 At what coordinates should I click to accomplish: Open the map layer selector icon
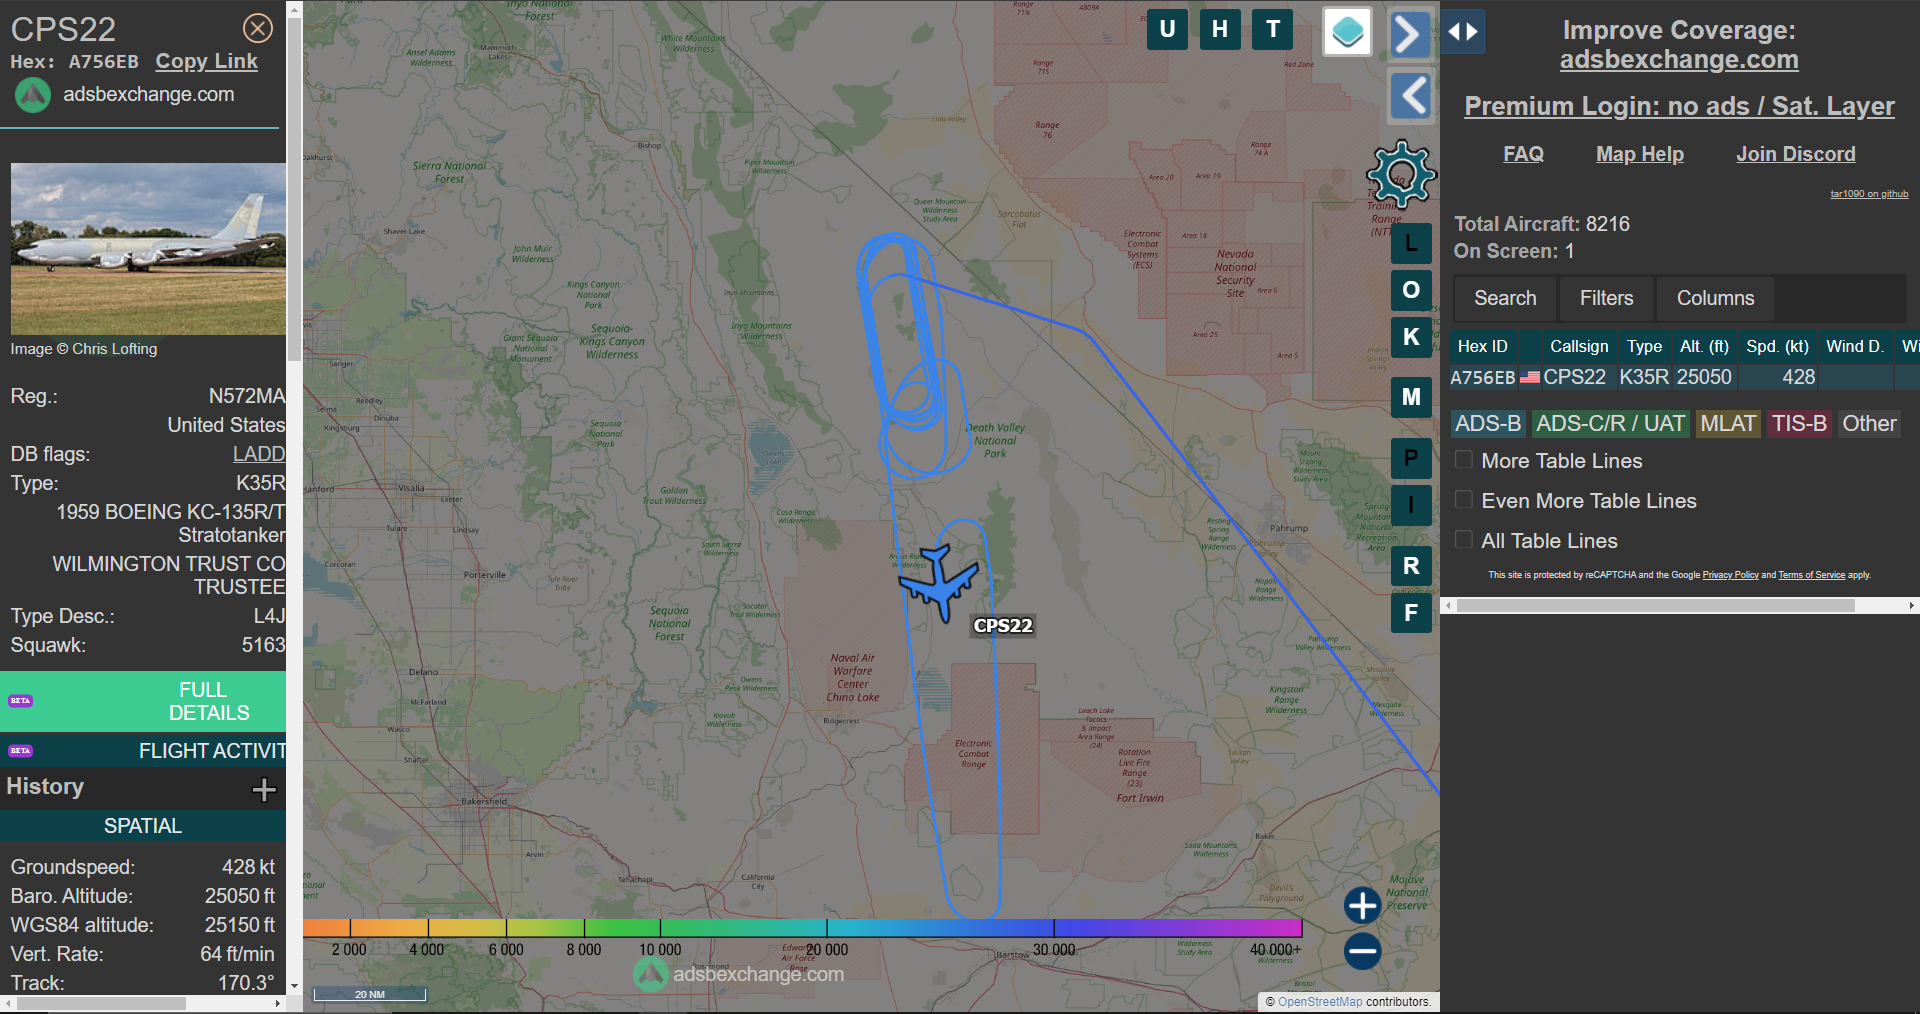[x=1347, y=32]
